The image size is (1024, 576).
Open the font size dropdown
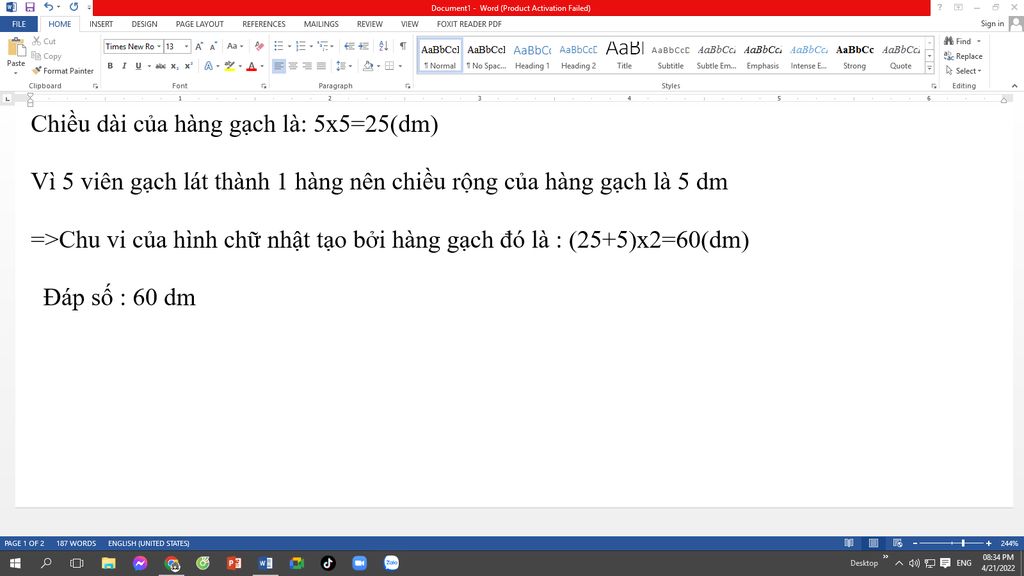pos(186,46)
